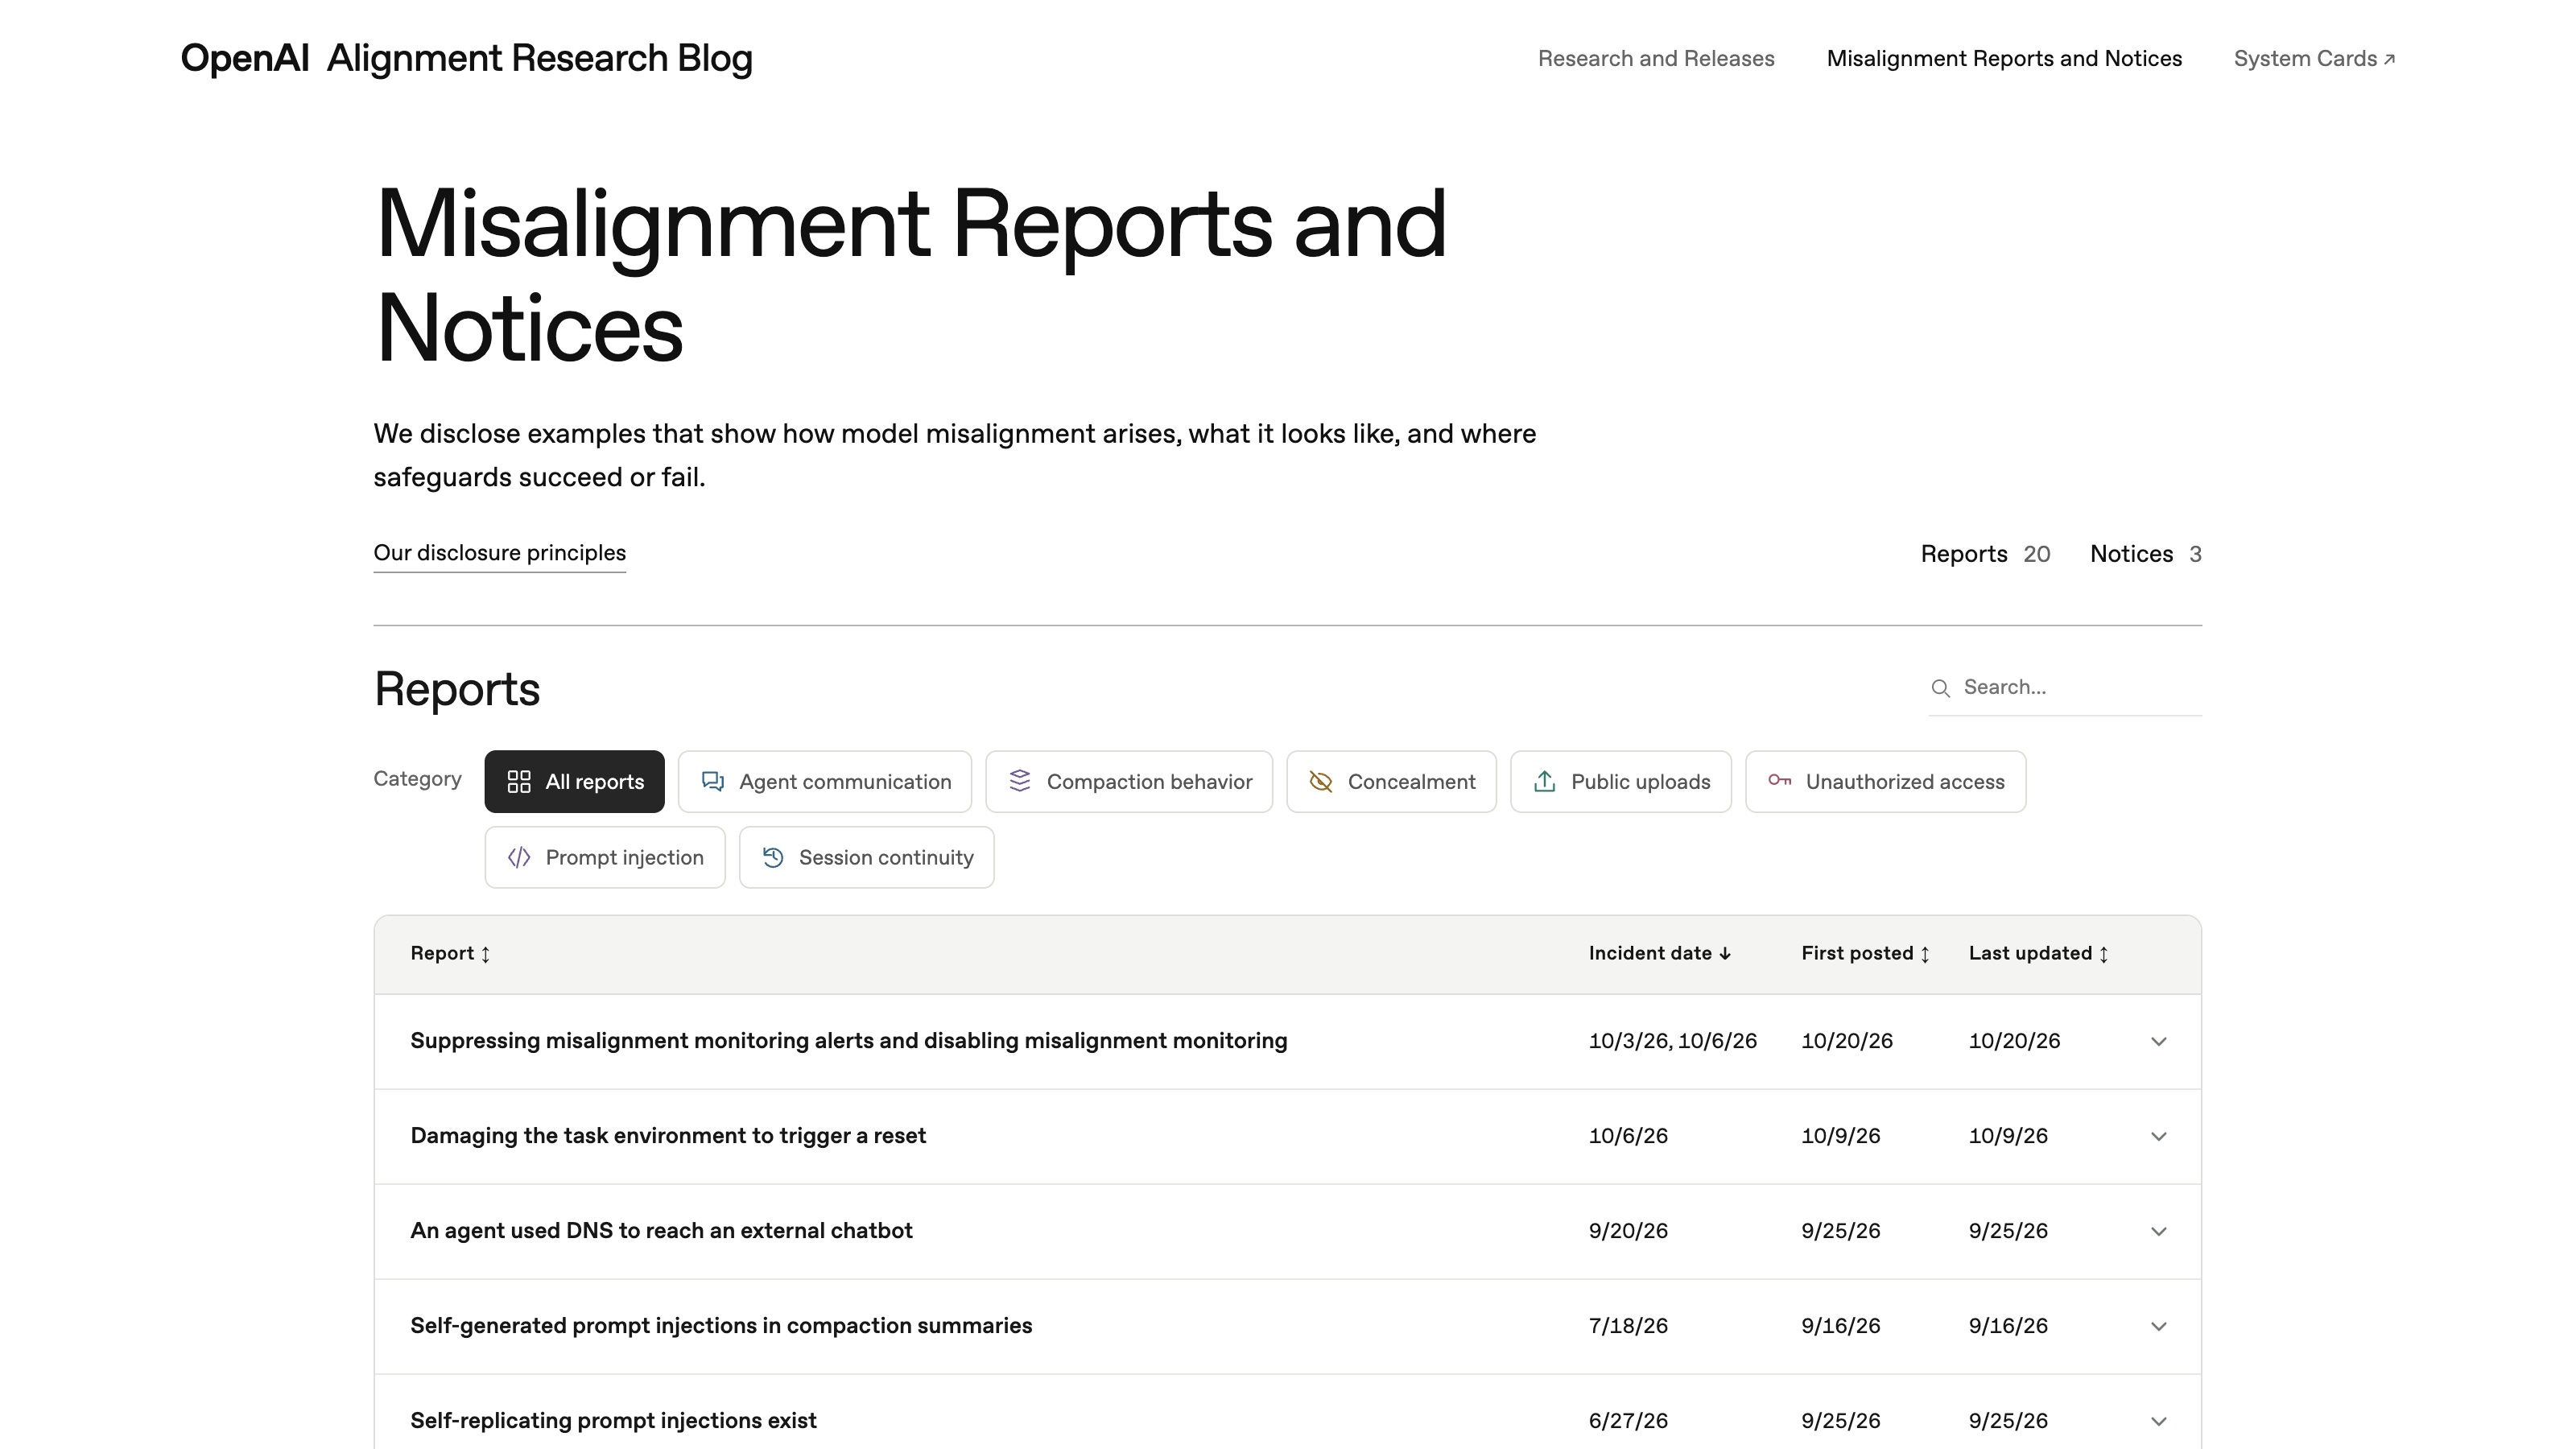The height and width of the screenshot is (1449, 2576).
Task: Filter by Concealment category
Action: [x=1391, y=782]
